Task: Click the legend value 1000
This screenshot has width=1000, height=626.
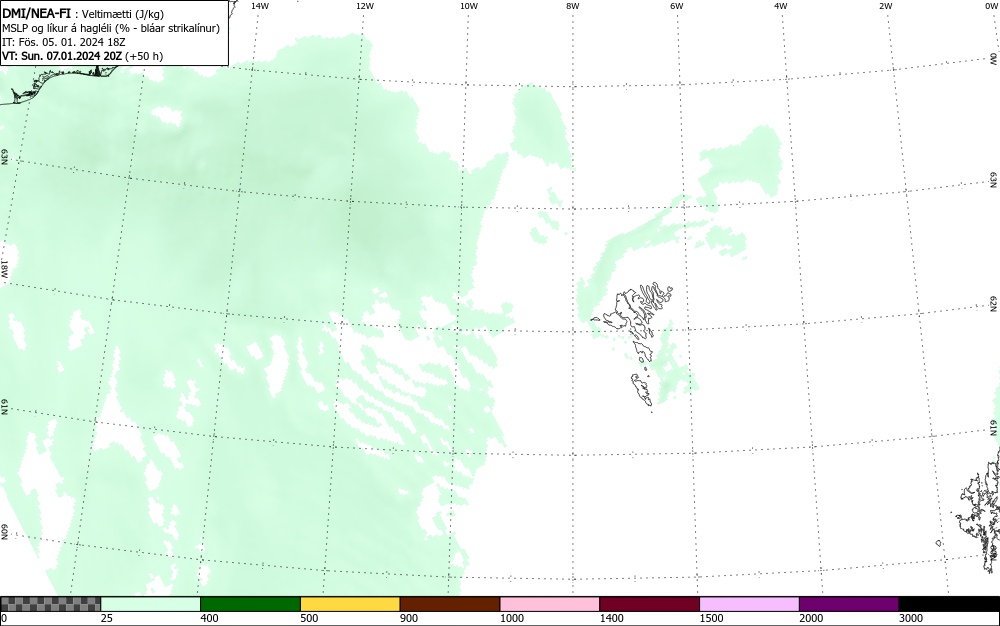Action: (512, 618)
